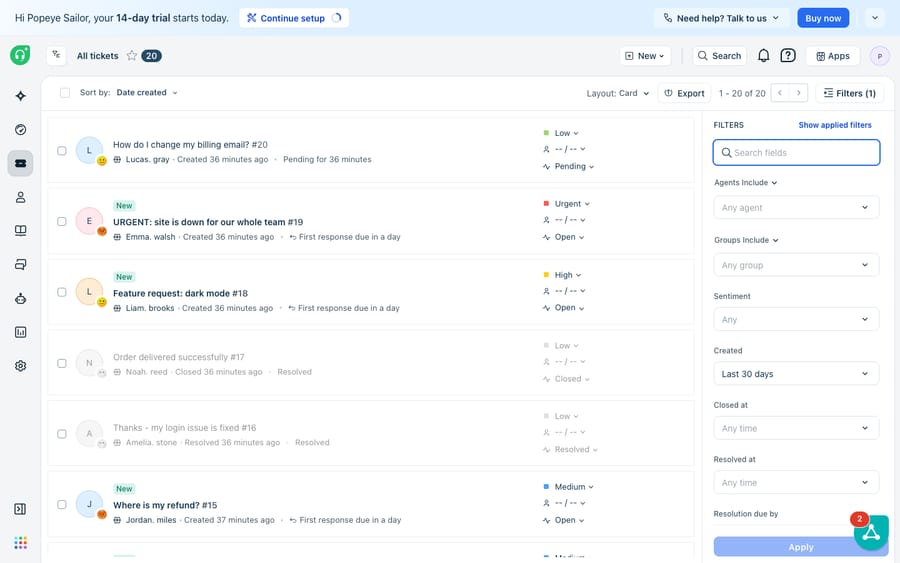This screenshot has height=563, width=900.
Task: Star the All tickets view
Action: pos(132,56)
